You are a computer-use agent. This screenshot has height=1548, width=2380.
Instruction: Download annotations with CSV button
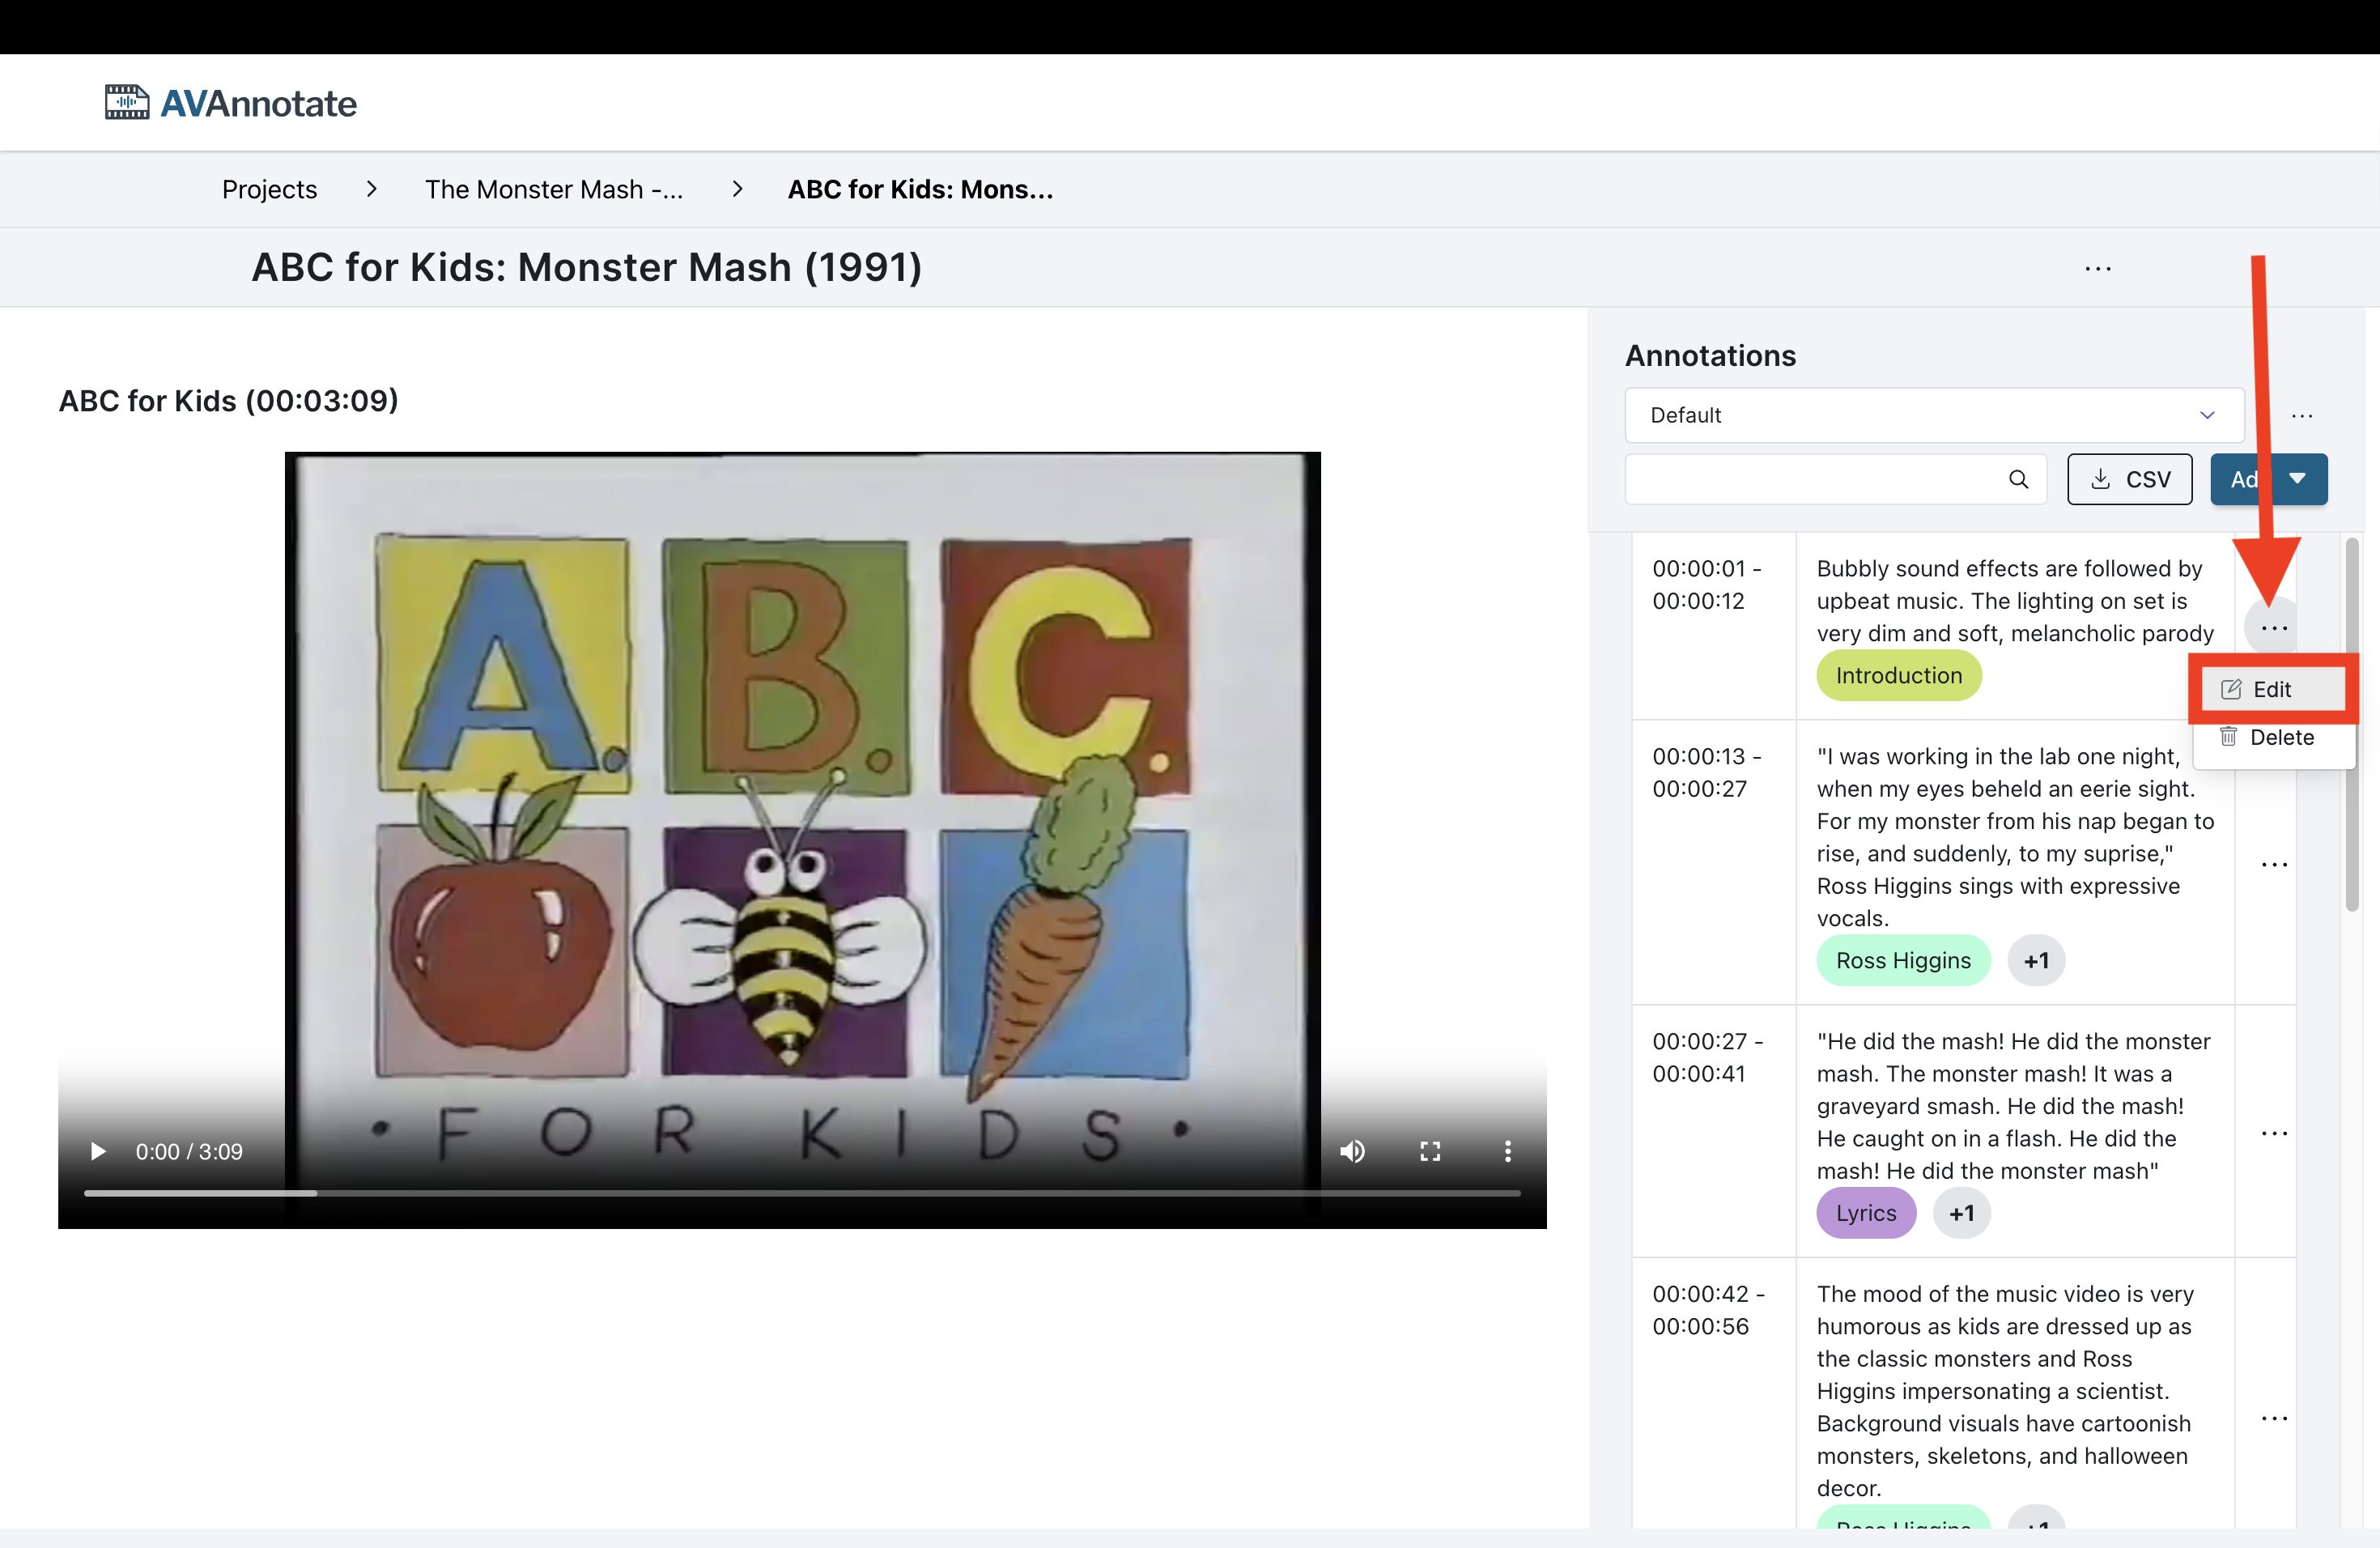(x=2129, y=479)
